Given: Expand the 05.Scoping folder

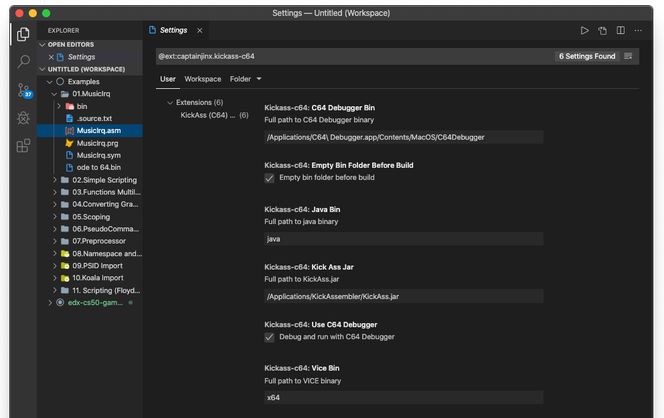Looking at the screenshot, I should 55,216.
